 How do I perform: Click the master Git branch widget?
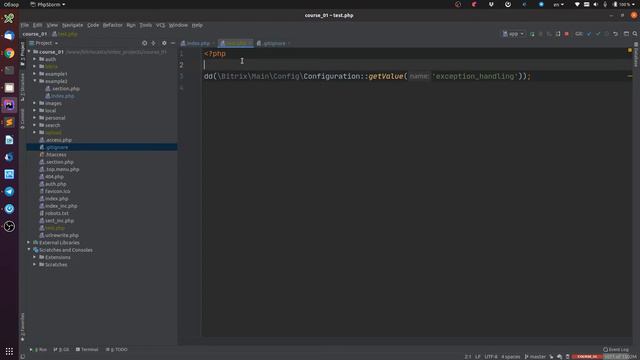(535, 357)
